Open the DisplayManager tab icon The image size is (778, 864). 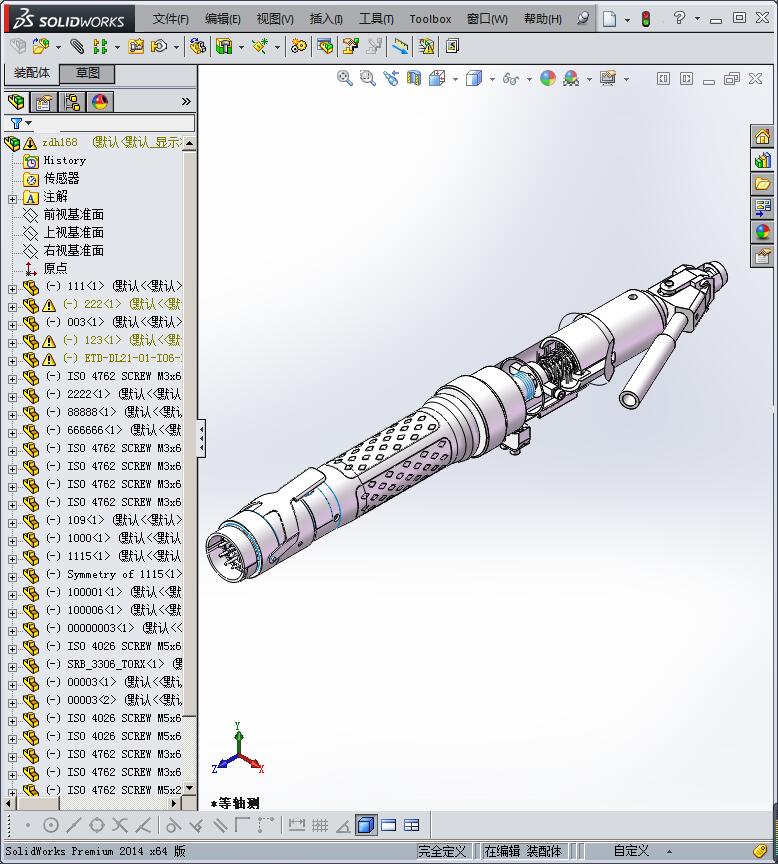pos(100,102)
